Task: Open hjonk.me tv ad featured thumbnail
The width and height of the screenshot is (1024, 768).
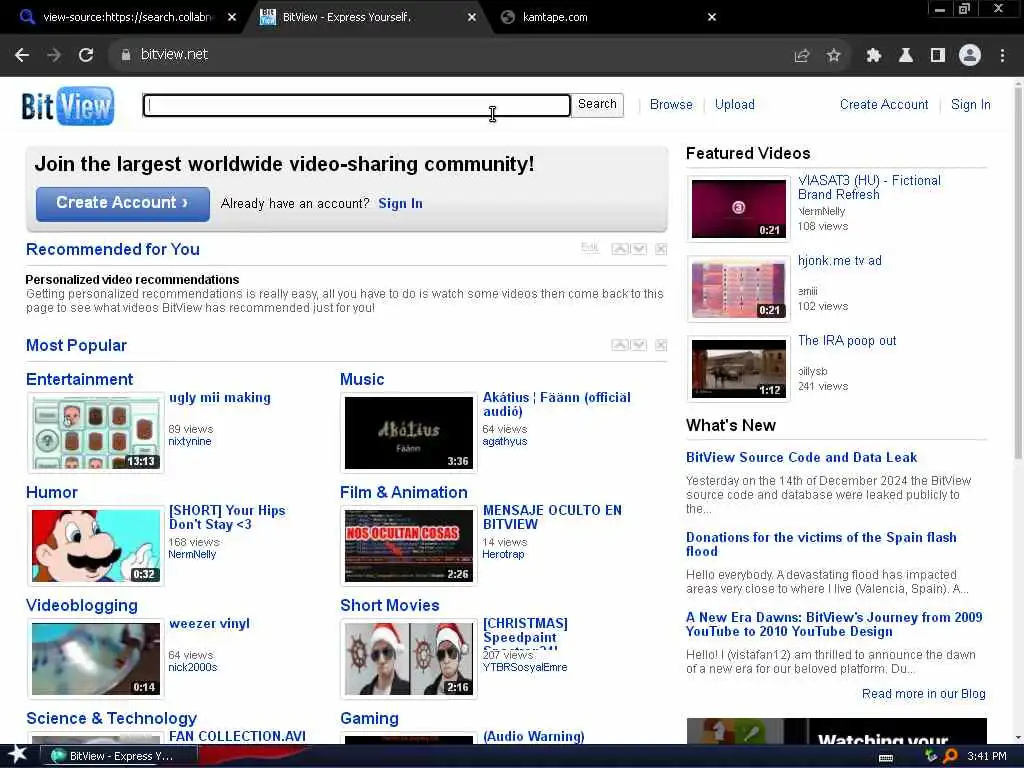Action: [x=739, y=289]
